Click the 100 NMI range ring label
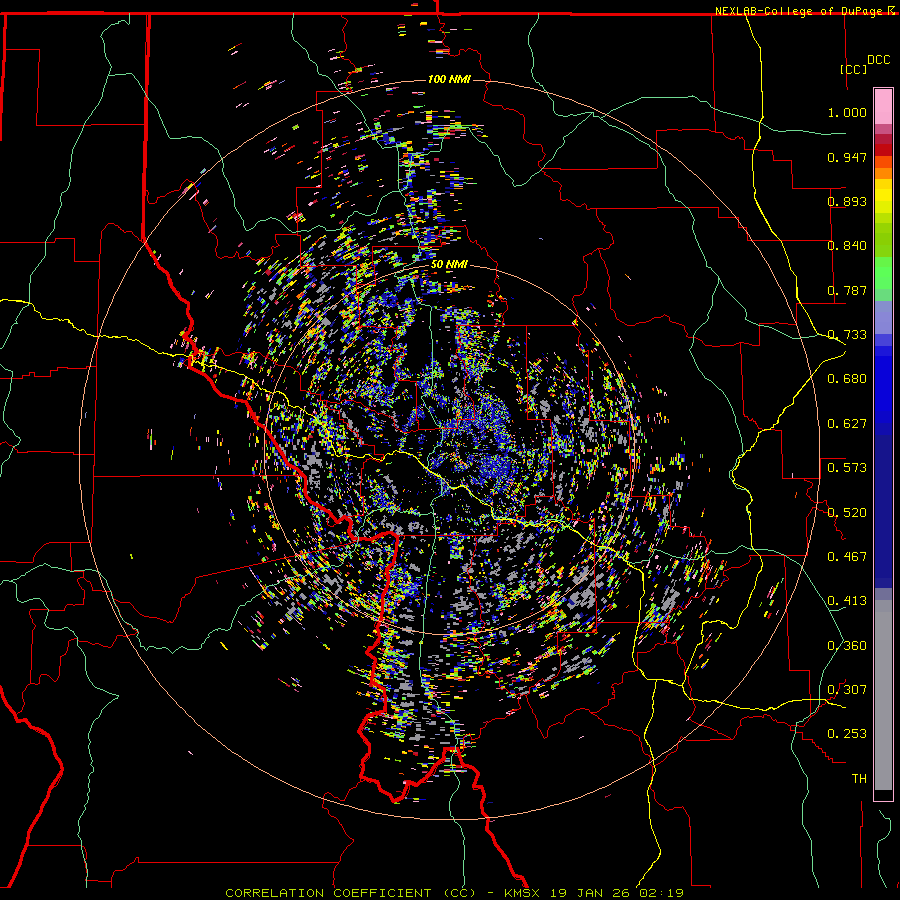The image size is (900, 900). 449,79
